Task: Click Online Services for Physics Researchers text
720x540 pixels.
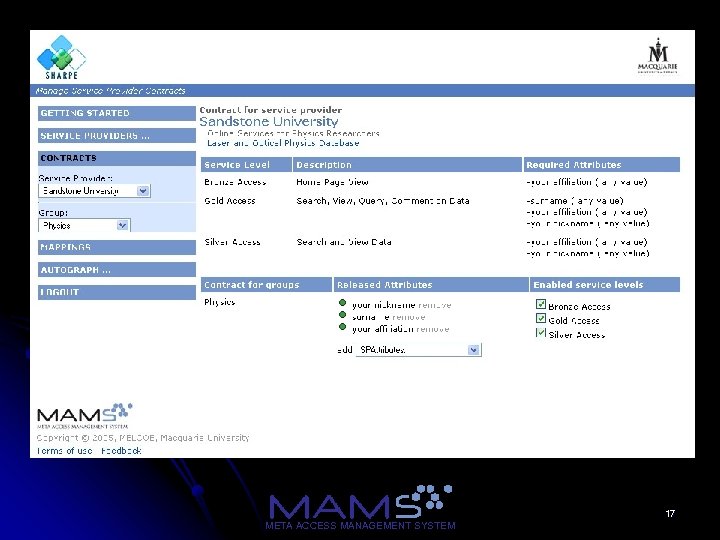Action: 293,134
